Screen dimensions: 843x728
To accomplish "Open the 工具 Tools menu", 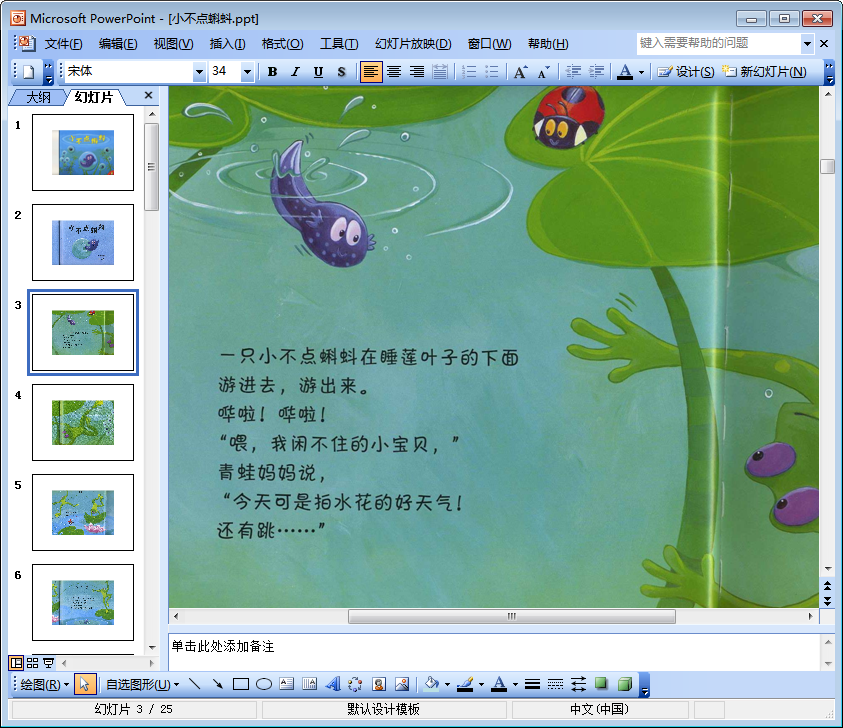I will (x=339, y=44).
